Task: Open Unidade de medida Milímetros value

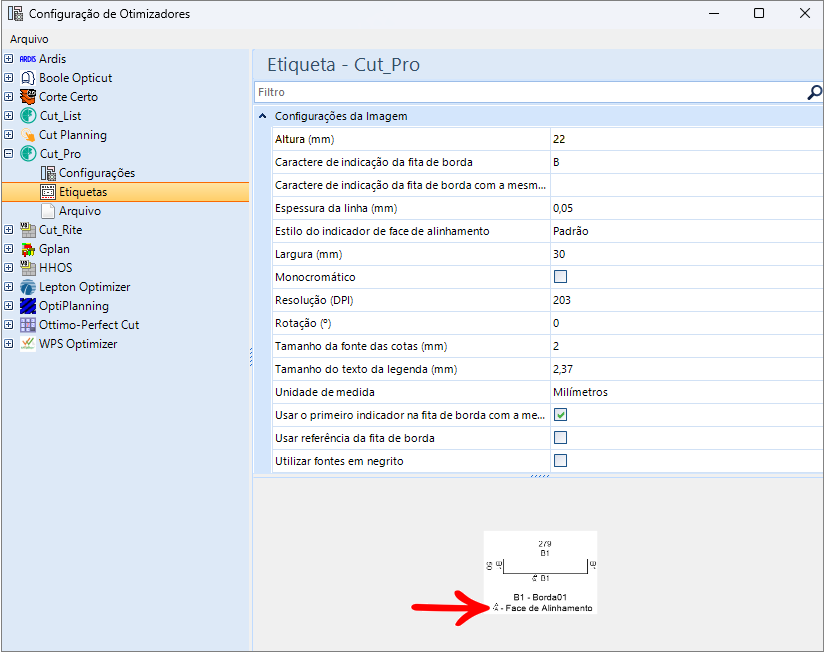Action: (686, 392)
